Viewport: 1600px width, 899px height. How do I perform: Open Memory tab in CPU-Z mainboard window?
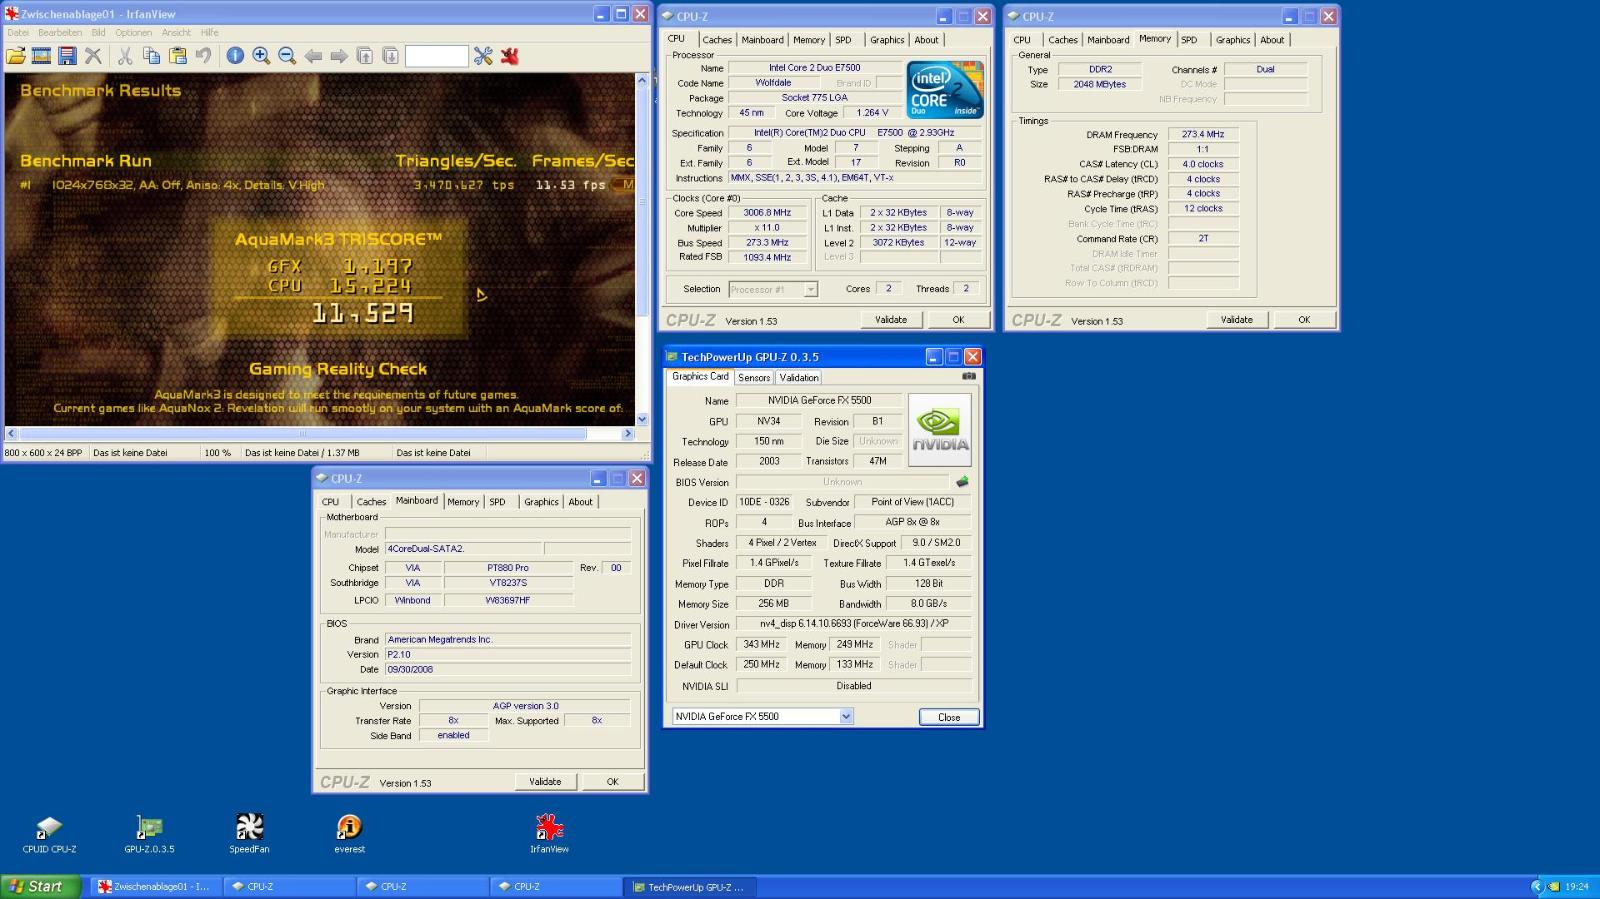coord(463,502)
